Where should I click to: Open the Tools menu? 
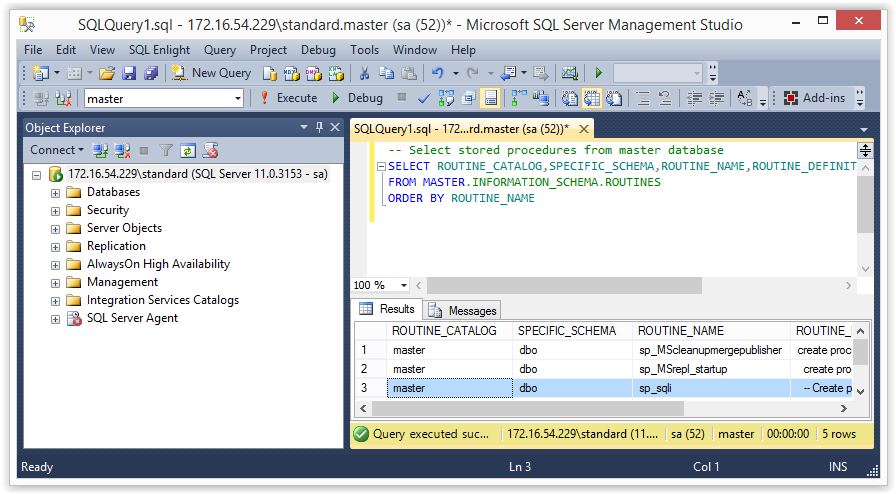tap(365, 50)
